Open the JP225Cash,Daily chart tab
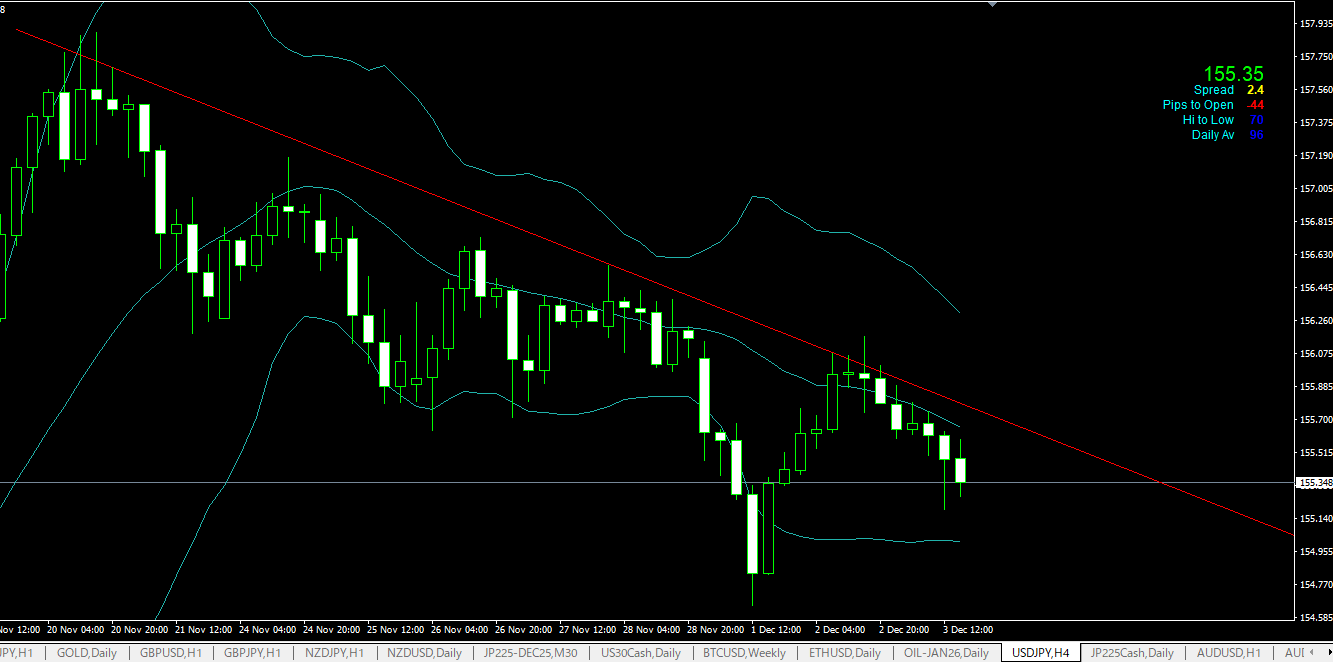Image resolution: width=1333 pixels, height=662 pixels. tap(1132, 653)
